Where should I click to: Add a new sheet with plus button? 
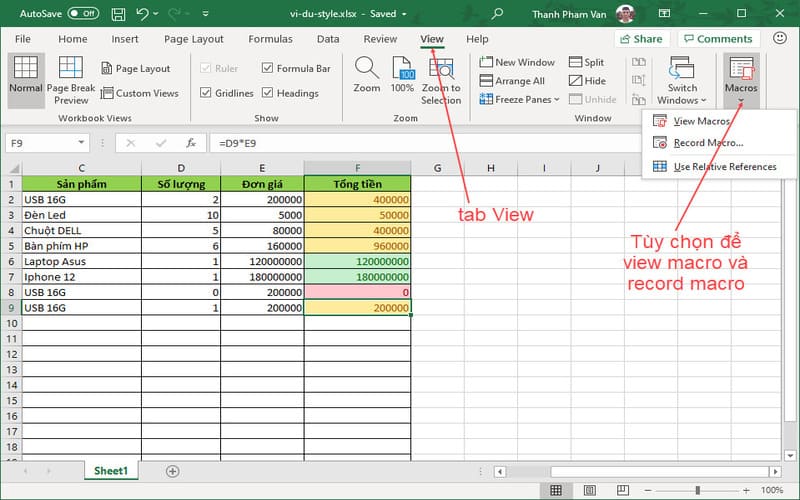[172, 470]
